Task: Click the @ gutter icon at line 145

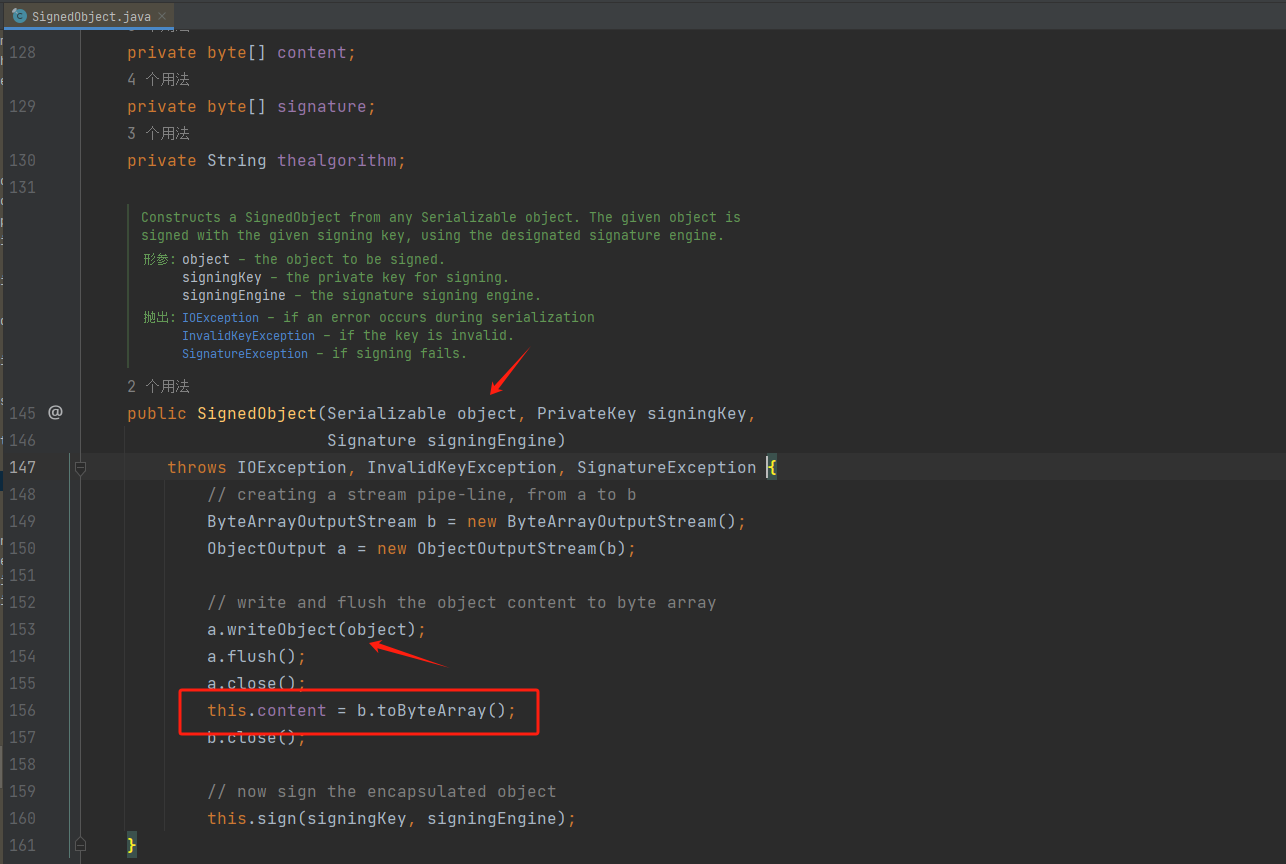Action: (x=55, y=412)
